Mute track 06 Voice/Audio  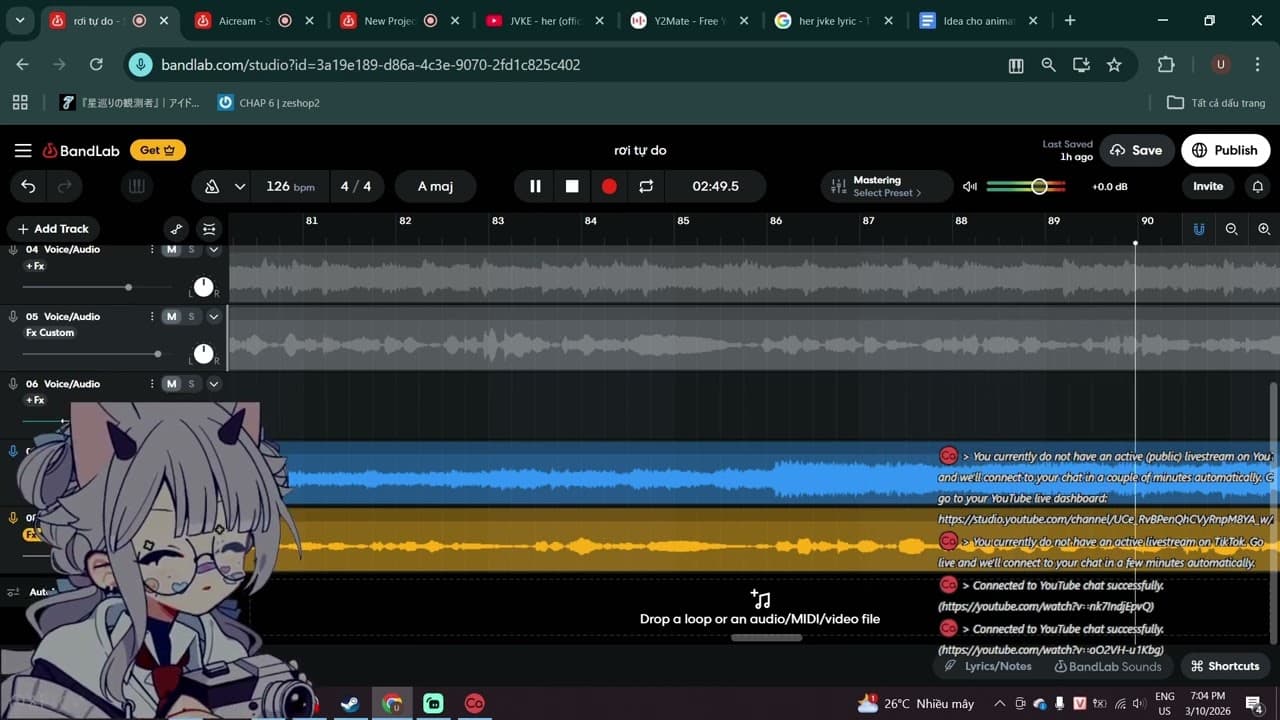171,384
